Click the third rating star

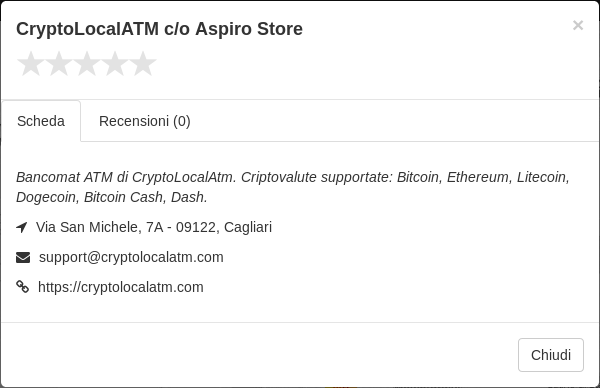(x=87, y=64)
